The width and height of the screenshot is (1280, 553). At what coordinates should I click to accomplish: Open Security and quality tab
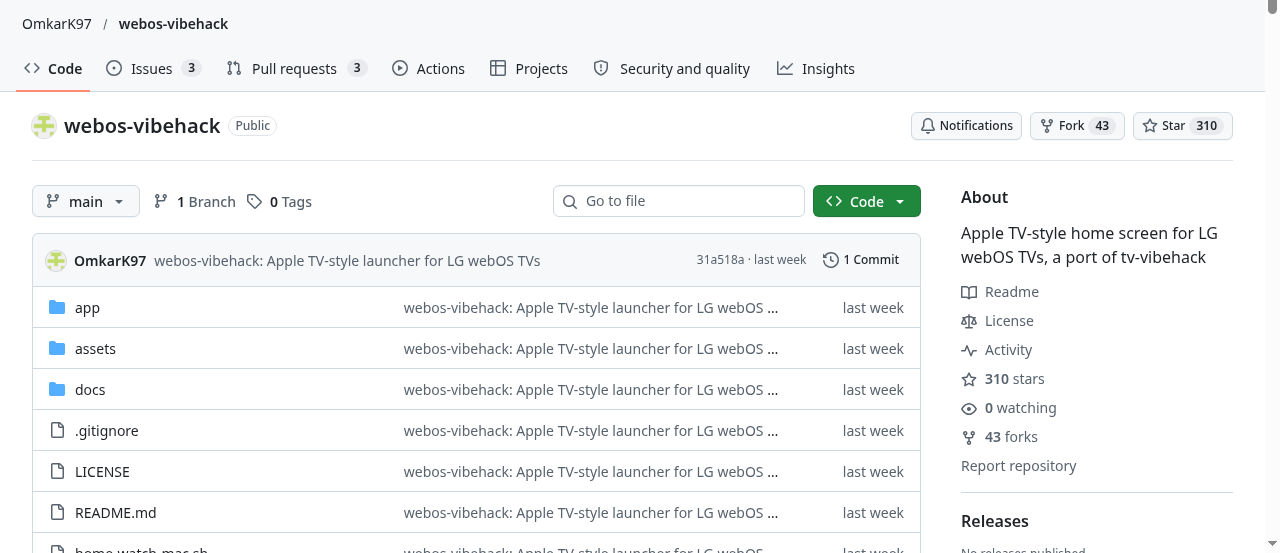(671, 68)
